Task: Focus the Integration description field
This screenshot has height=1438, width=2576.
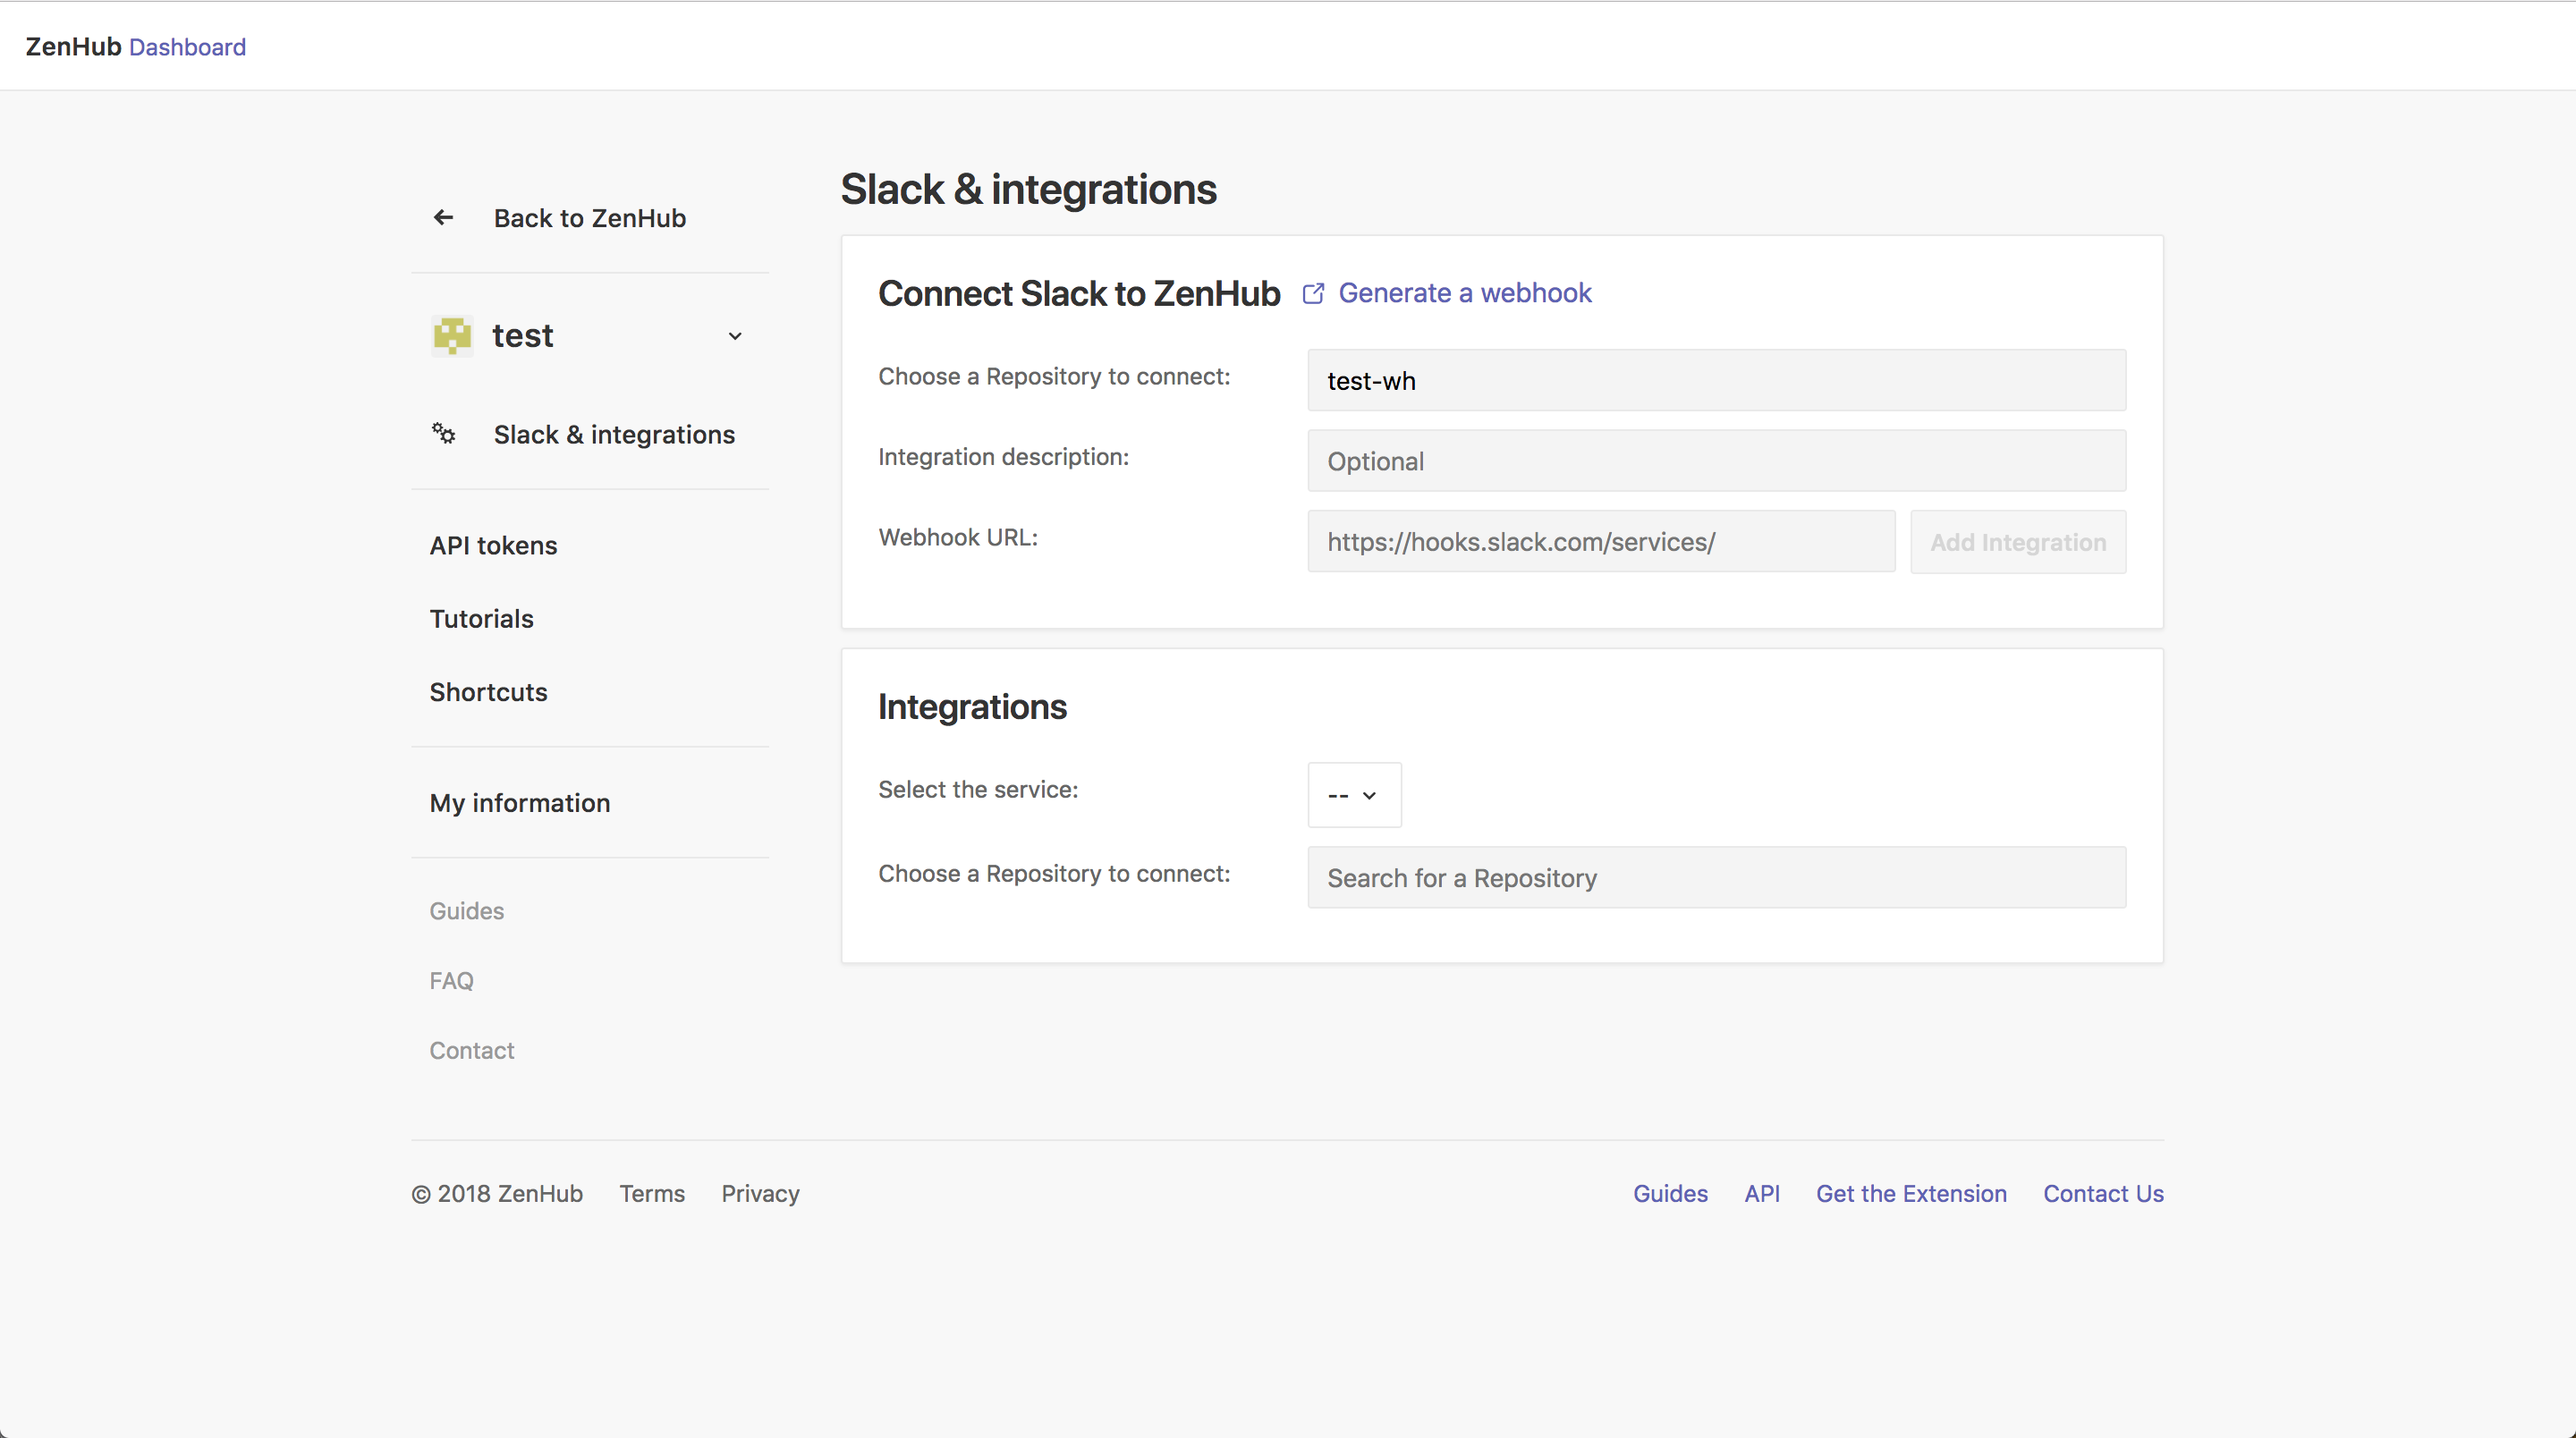Action: [x=1716, y=461]
